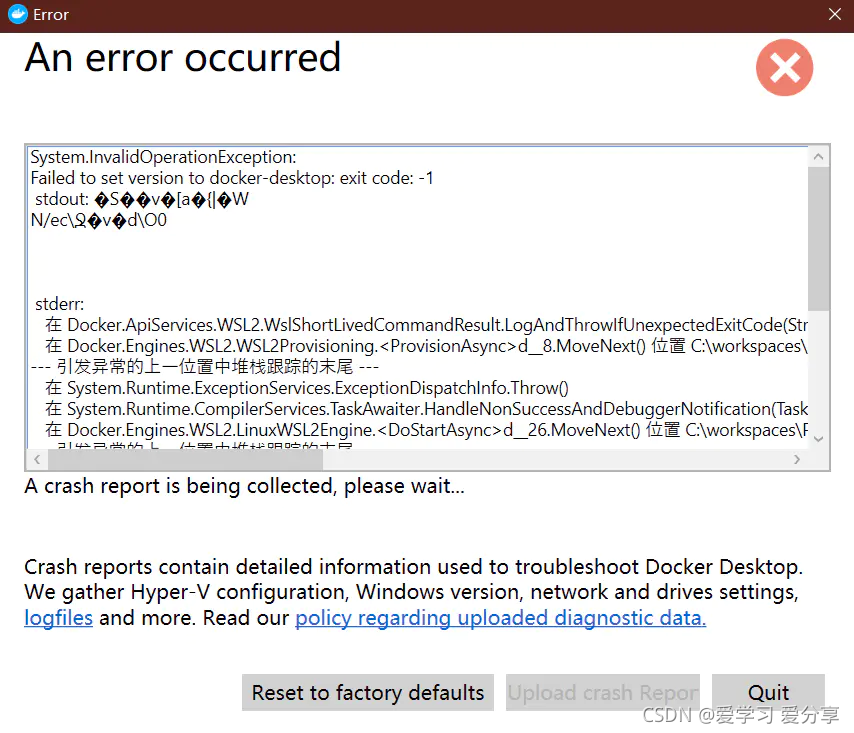Click the 'stderr:' line in error text
Viewport: 854px width, 733px height.
pos(59,304)
